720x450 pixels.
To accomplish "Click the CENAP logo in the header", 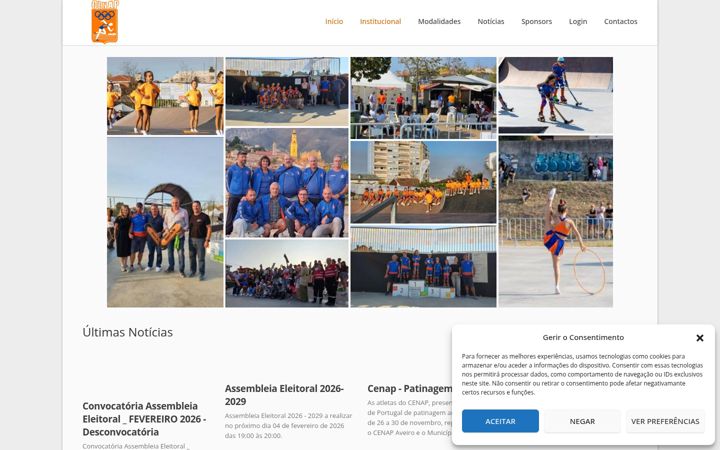I will tap(105, 22).
